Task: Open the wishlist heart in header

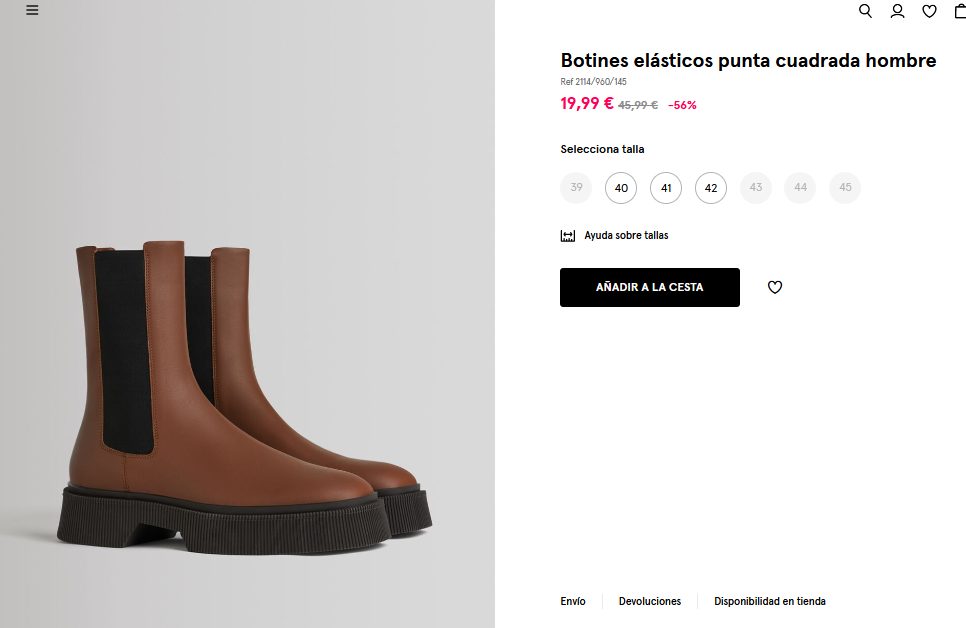Action: click(x=929, y=11)
